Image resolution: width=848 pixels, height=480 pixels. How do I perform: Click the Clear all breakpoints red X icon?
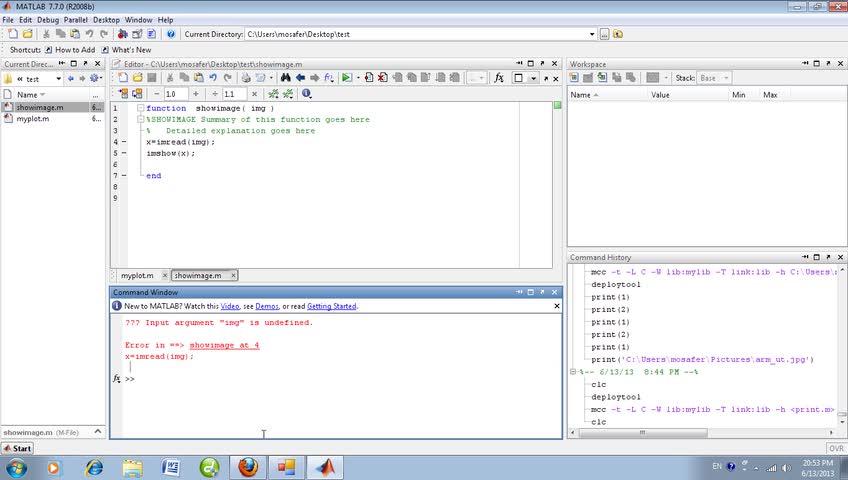point(382,78)
